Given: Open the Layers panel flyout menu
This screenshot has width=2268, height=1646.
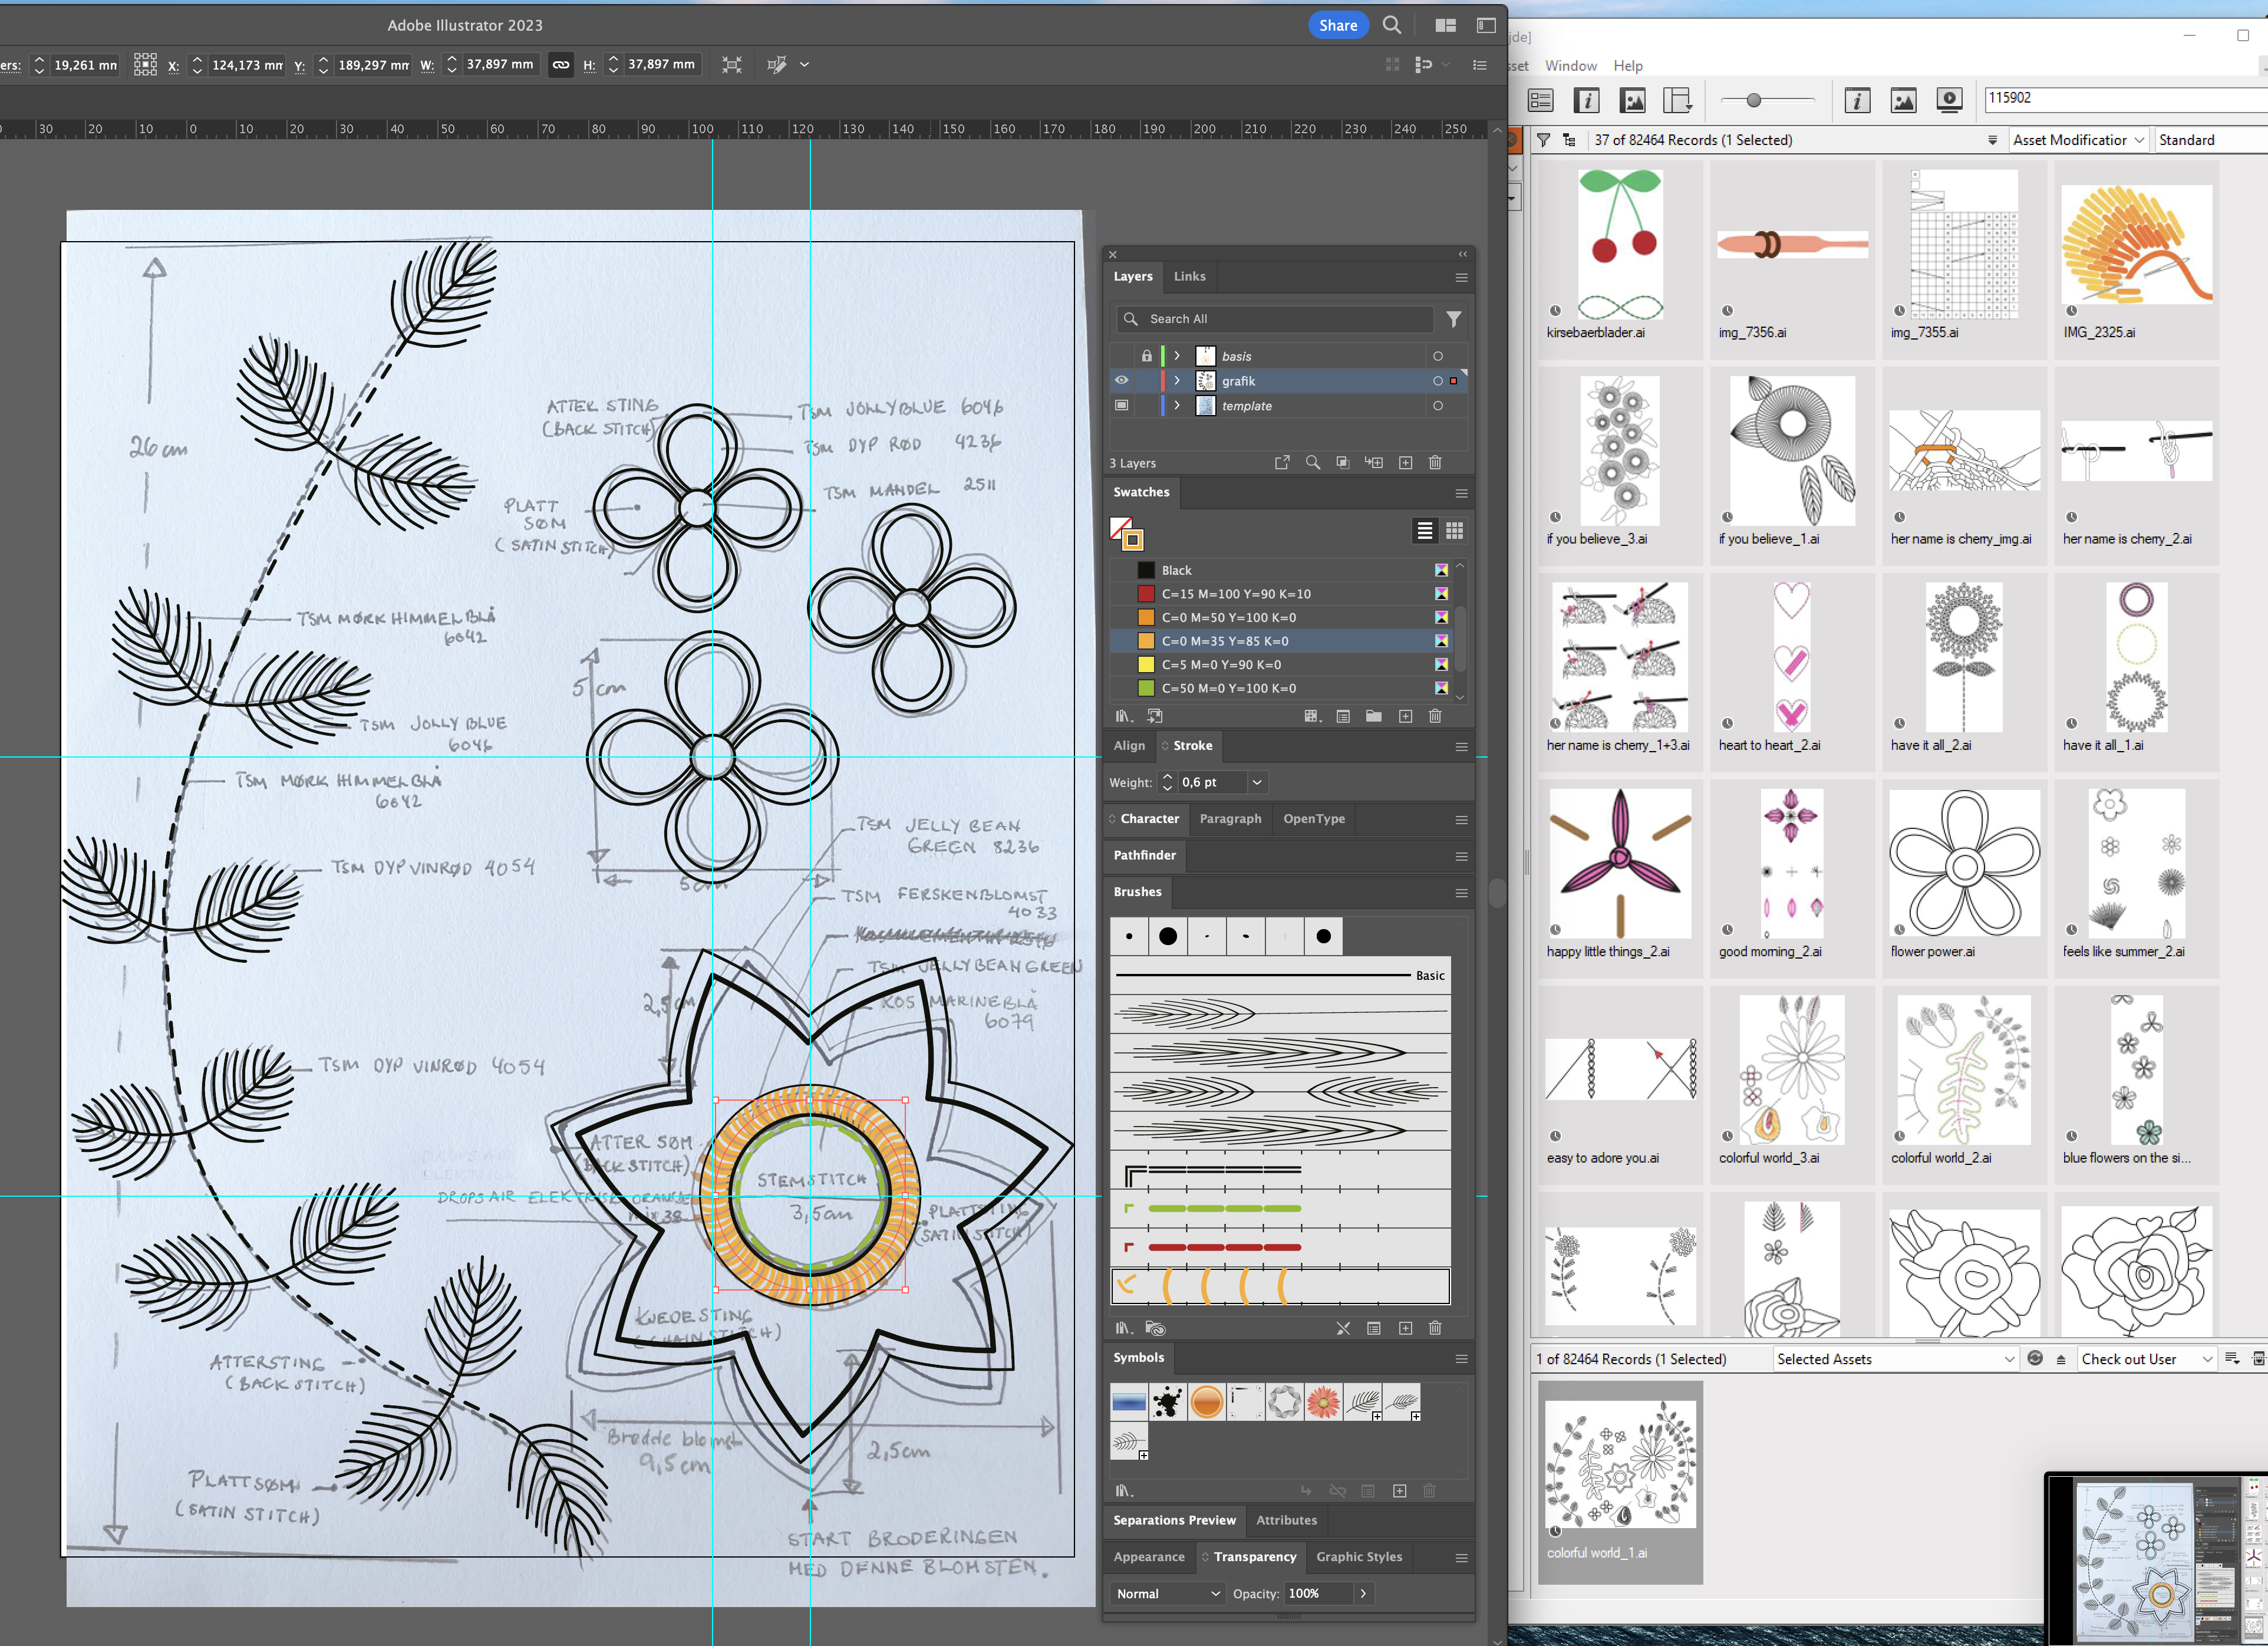Looking at the screenshot, I should [x=1461, y=277].
